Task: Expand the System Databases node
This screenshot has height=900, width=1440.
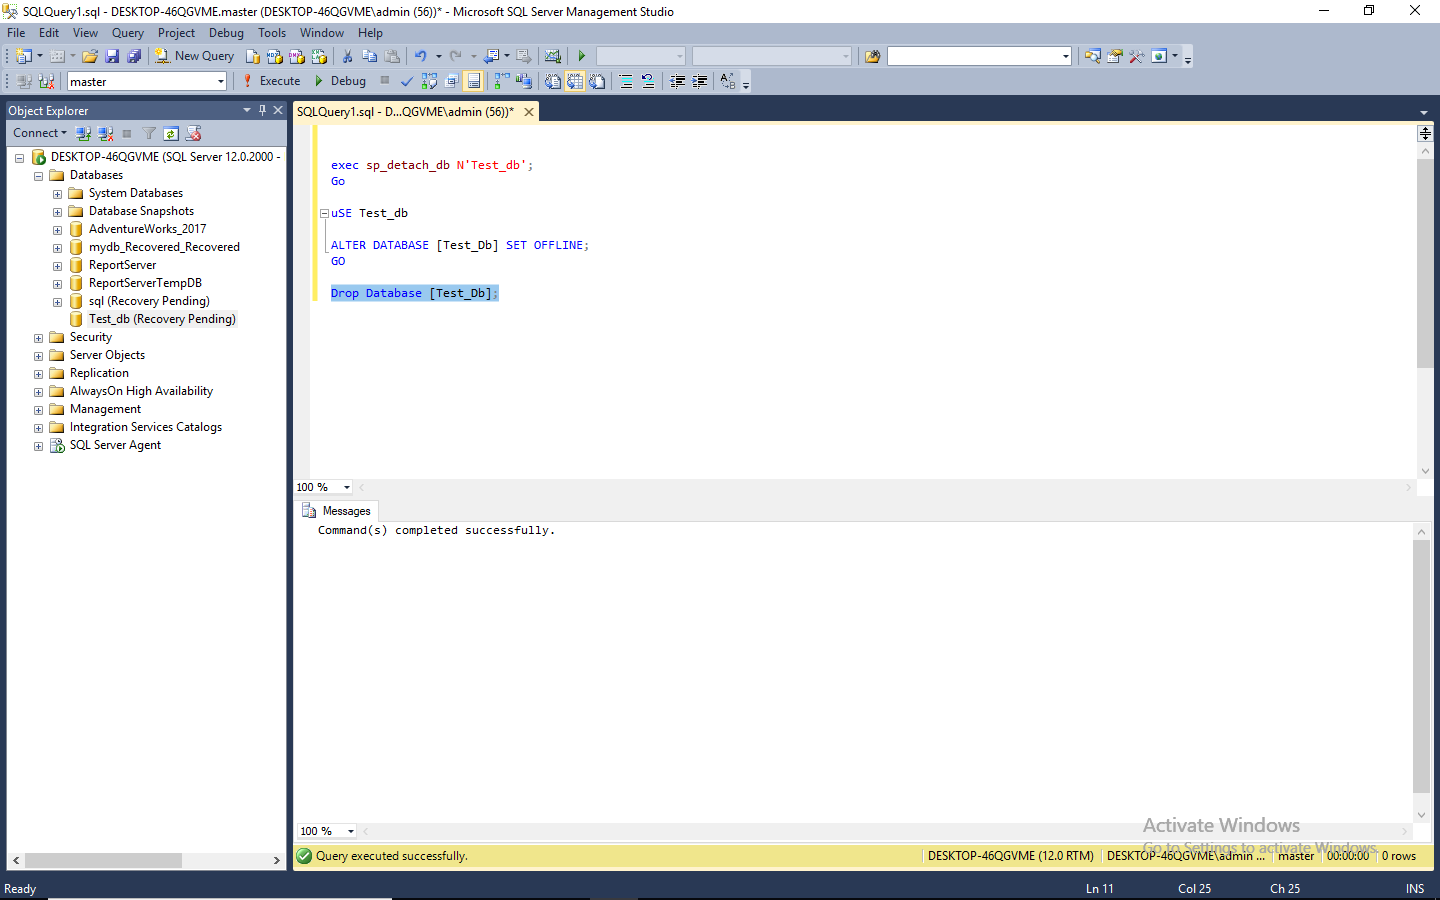Action: [57, 194]
